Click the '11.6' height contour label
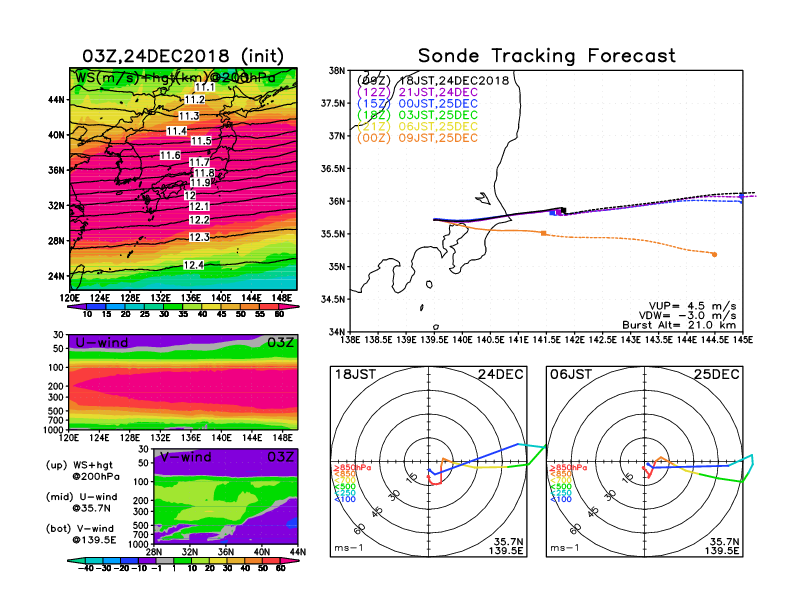This screenshot has width=792, height=612. pos(170,156)
